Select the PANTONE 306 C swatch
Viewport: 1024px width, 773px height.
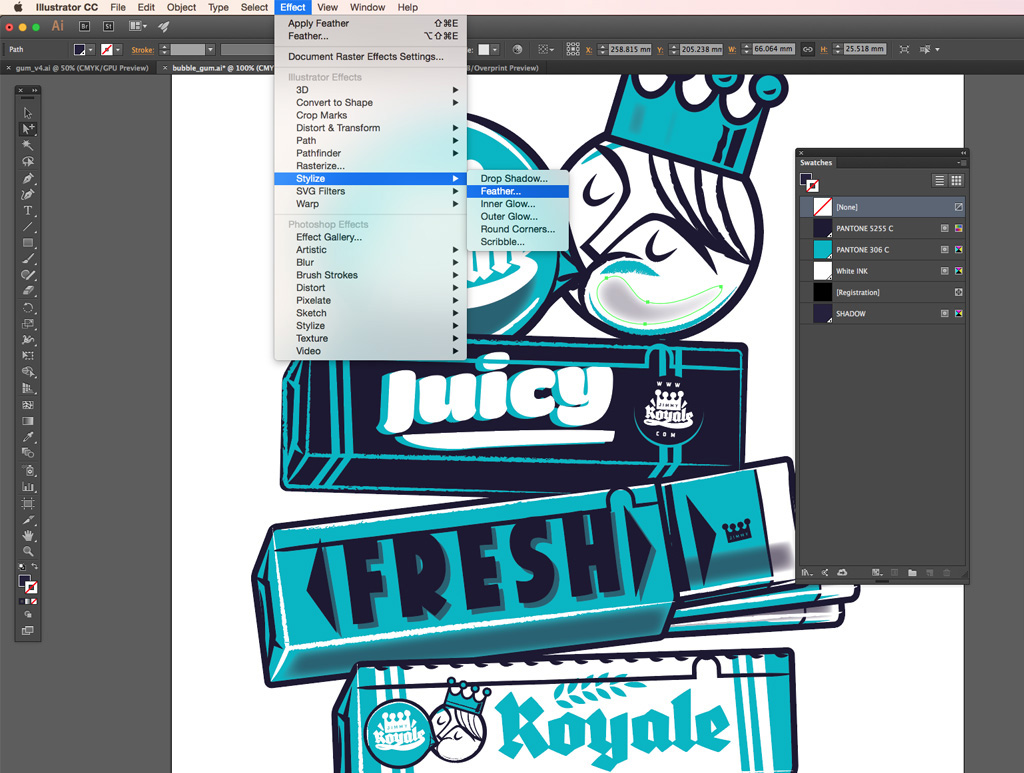(862, 250)
